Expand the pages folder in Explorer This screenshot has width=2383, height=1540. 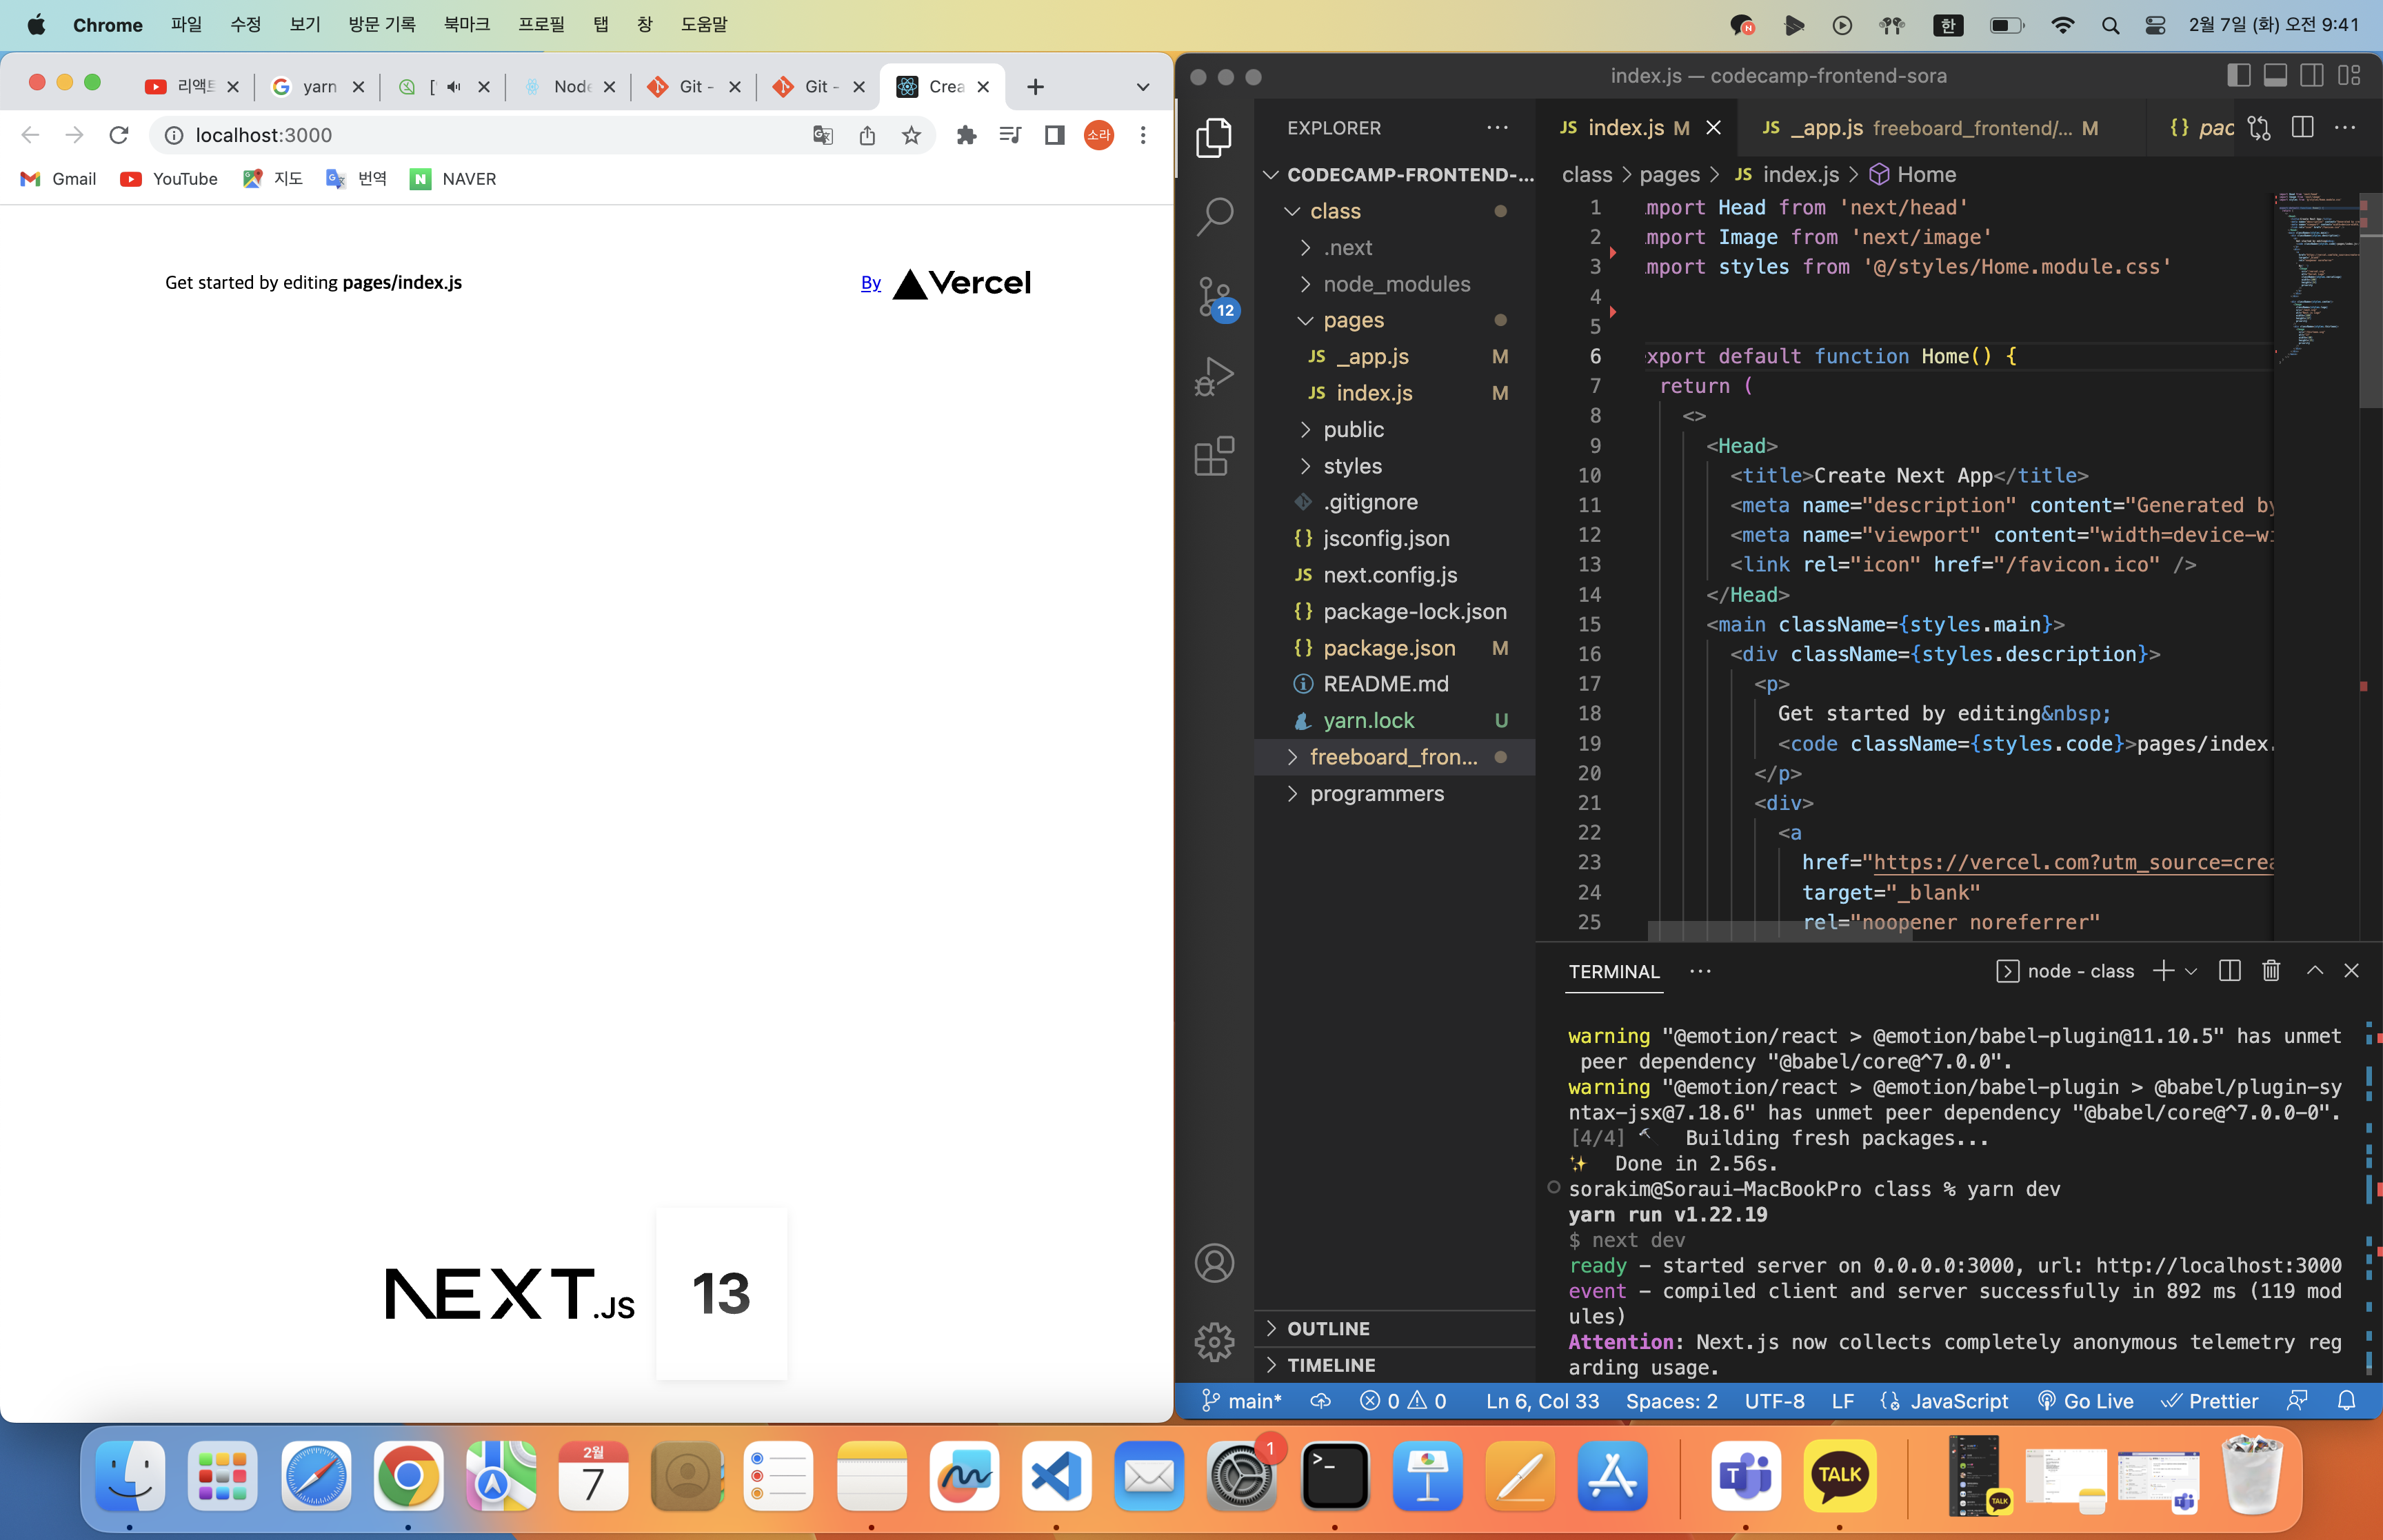(1353, 319)
